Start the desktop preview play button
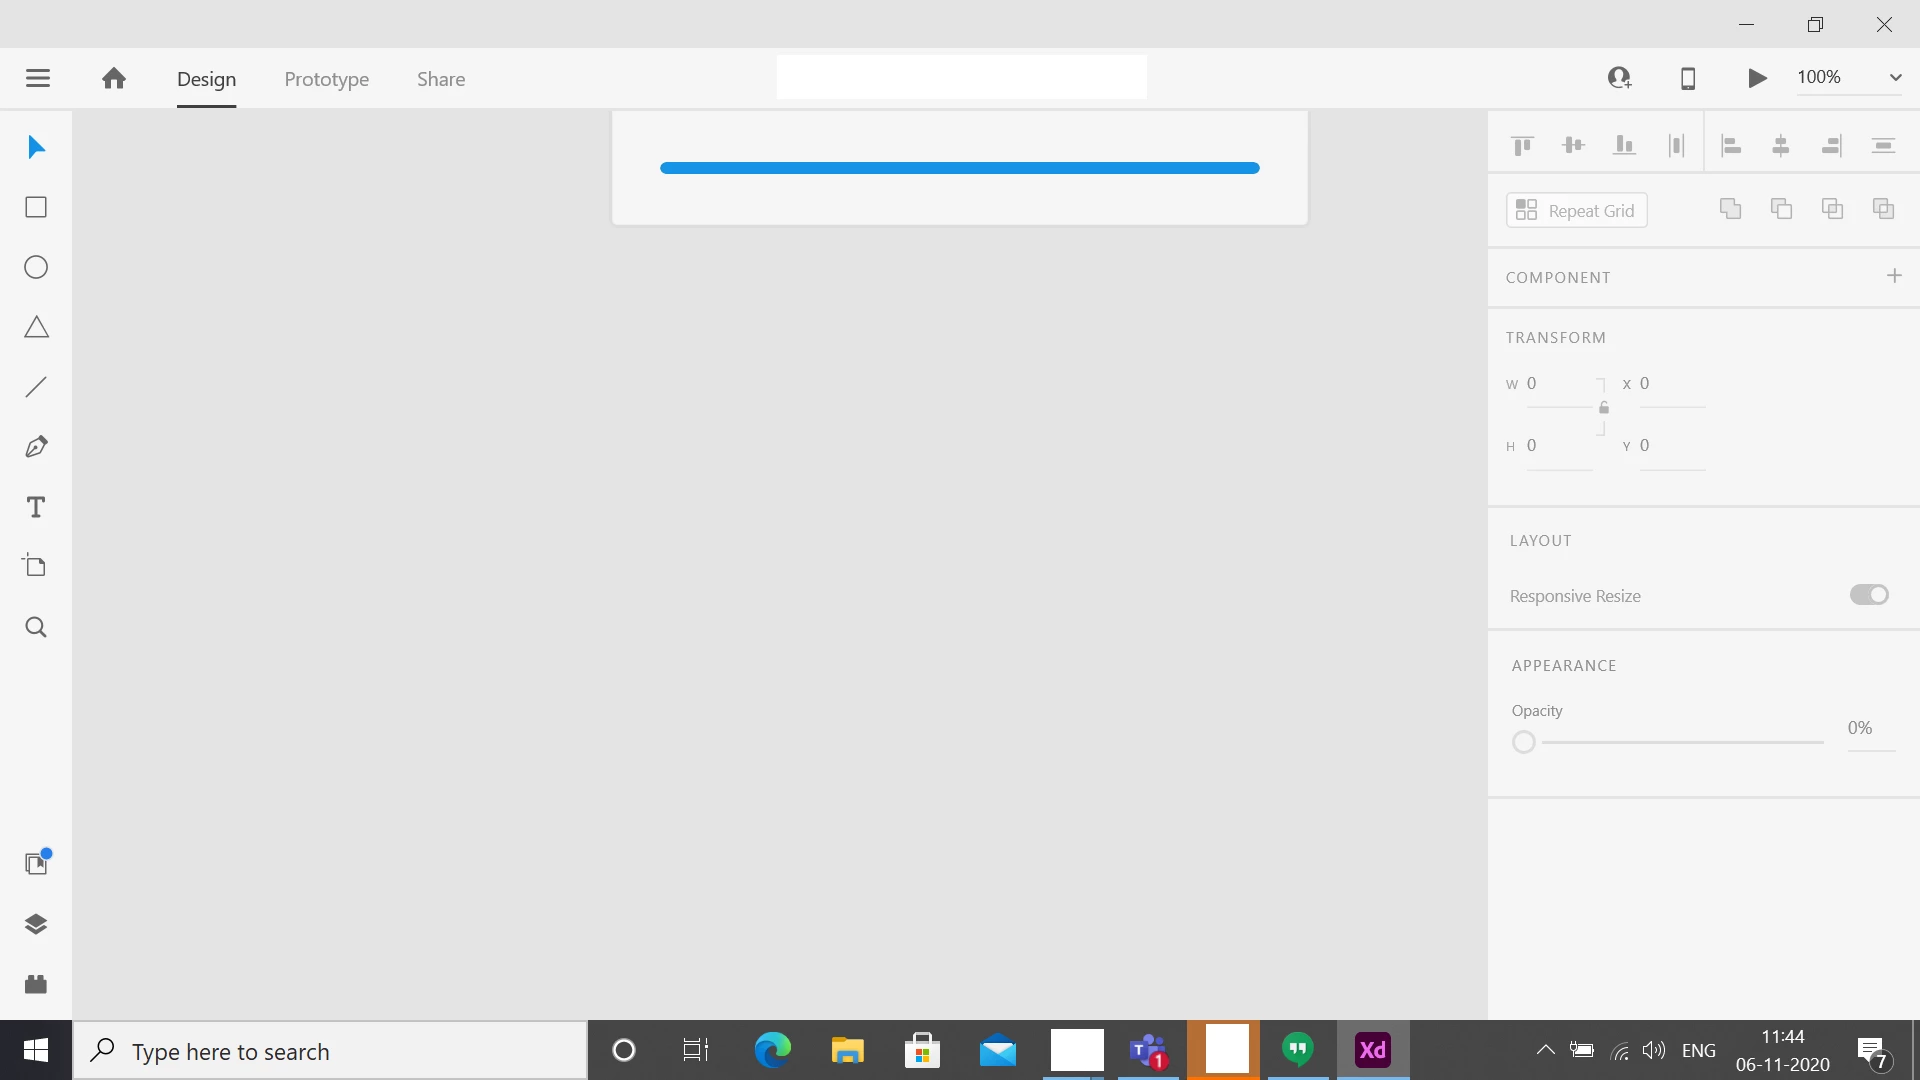Image resolution: width=1920 pixels, height=1080 pixels. coord(1757,78)
